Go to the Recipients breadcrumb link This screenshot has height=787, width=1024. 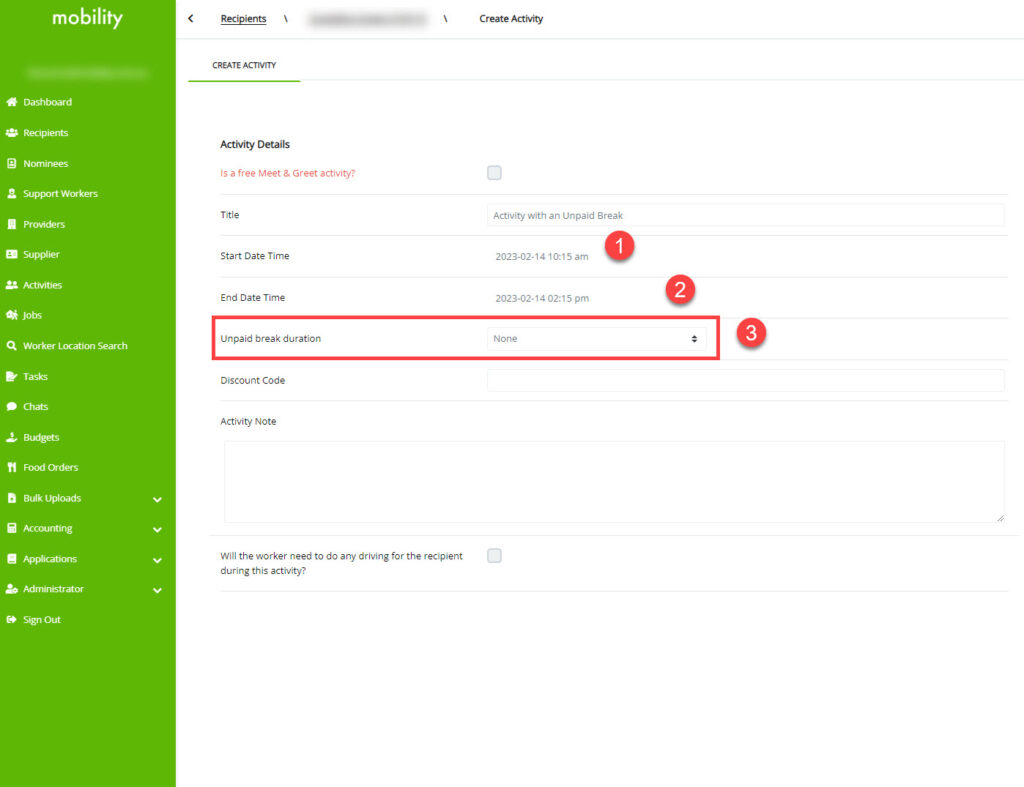click(243, 19)
